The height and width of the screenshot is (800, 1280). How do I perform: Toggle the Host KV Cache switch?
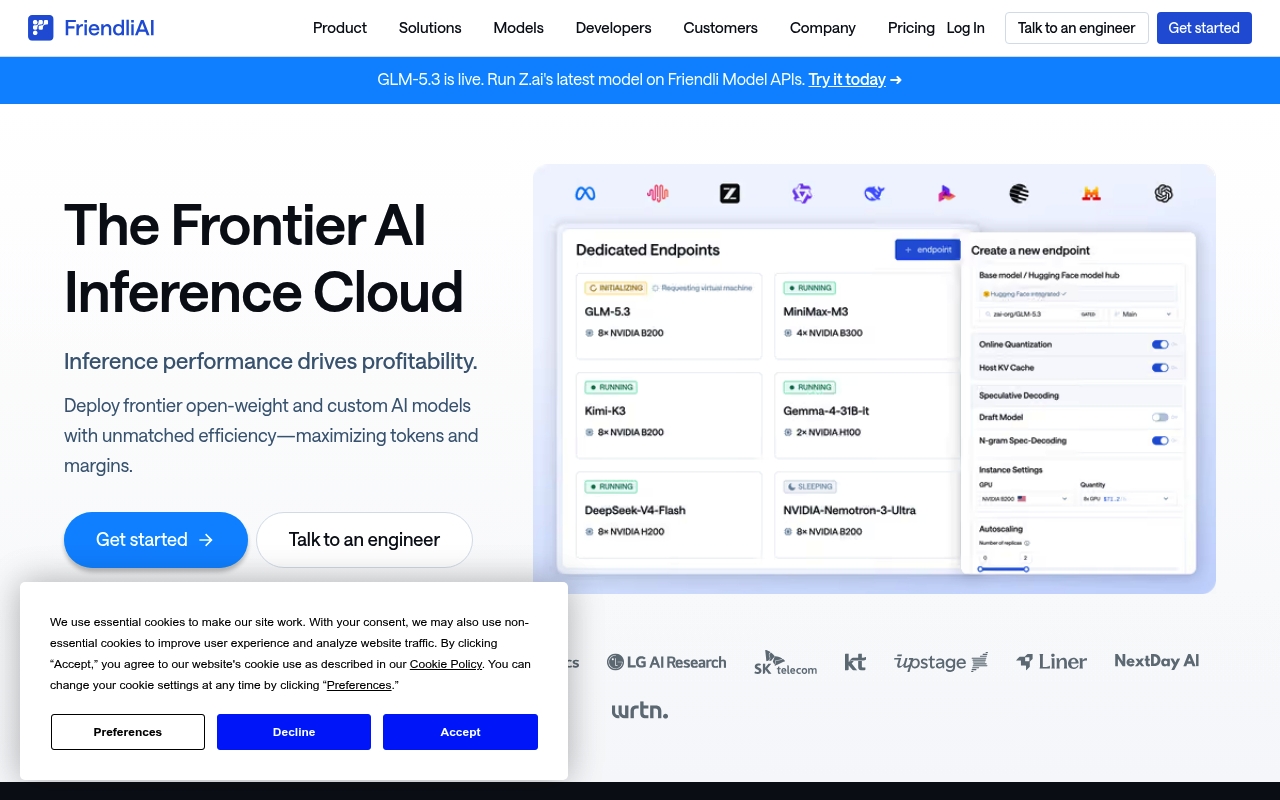1160,368
